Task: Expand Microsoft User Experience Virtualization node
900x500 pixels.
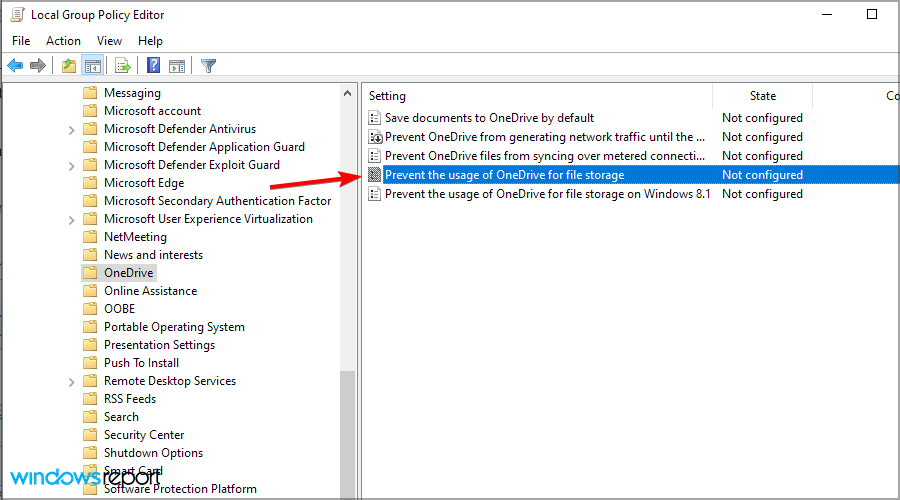Action: tap(71, 220)
